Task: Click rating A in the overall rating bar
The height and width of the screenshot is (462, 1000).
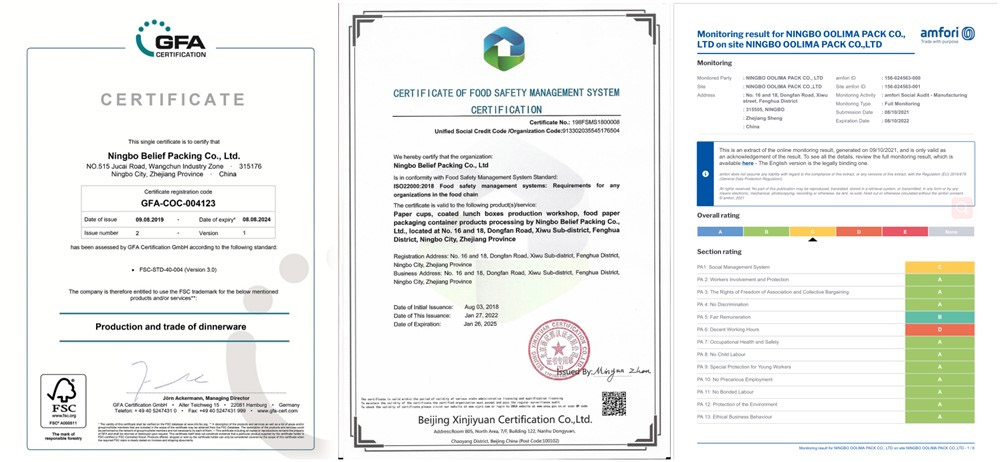Action: tap(720, 232)
